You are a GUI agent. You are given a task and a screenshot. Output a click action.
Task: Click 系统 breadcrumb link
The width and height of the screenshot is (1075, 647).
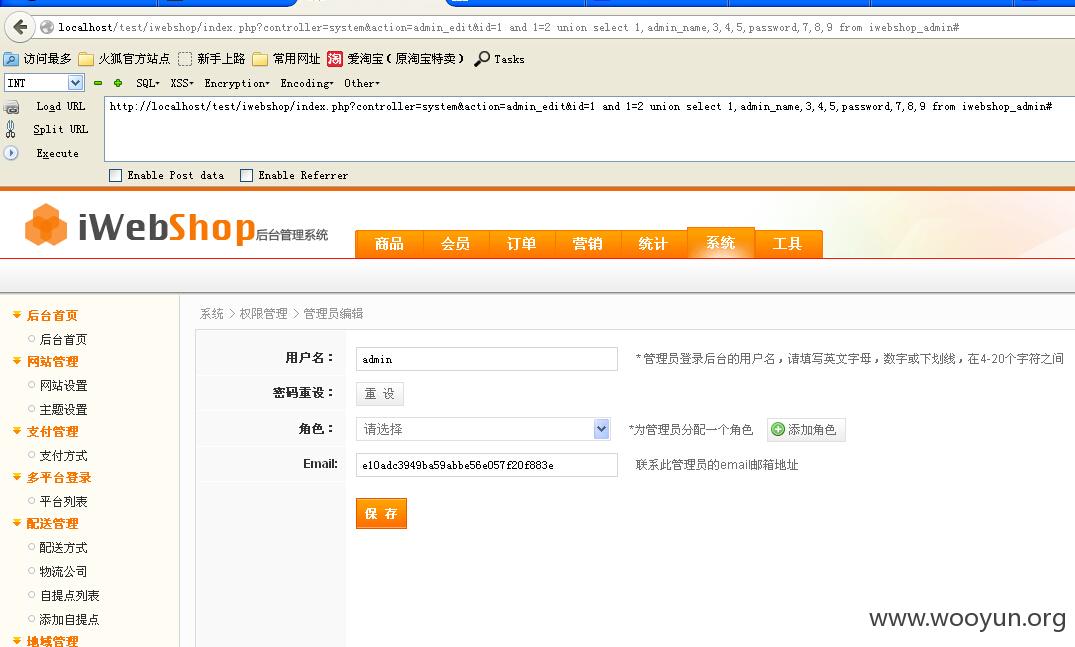(x=212, y=314)
